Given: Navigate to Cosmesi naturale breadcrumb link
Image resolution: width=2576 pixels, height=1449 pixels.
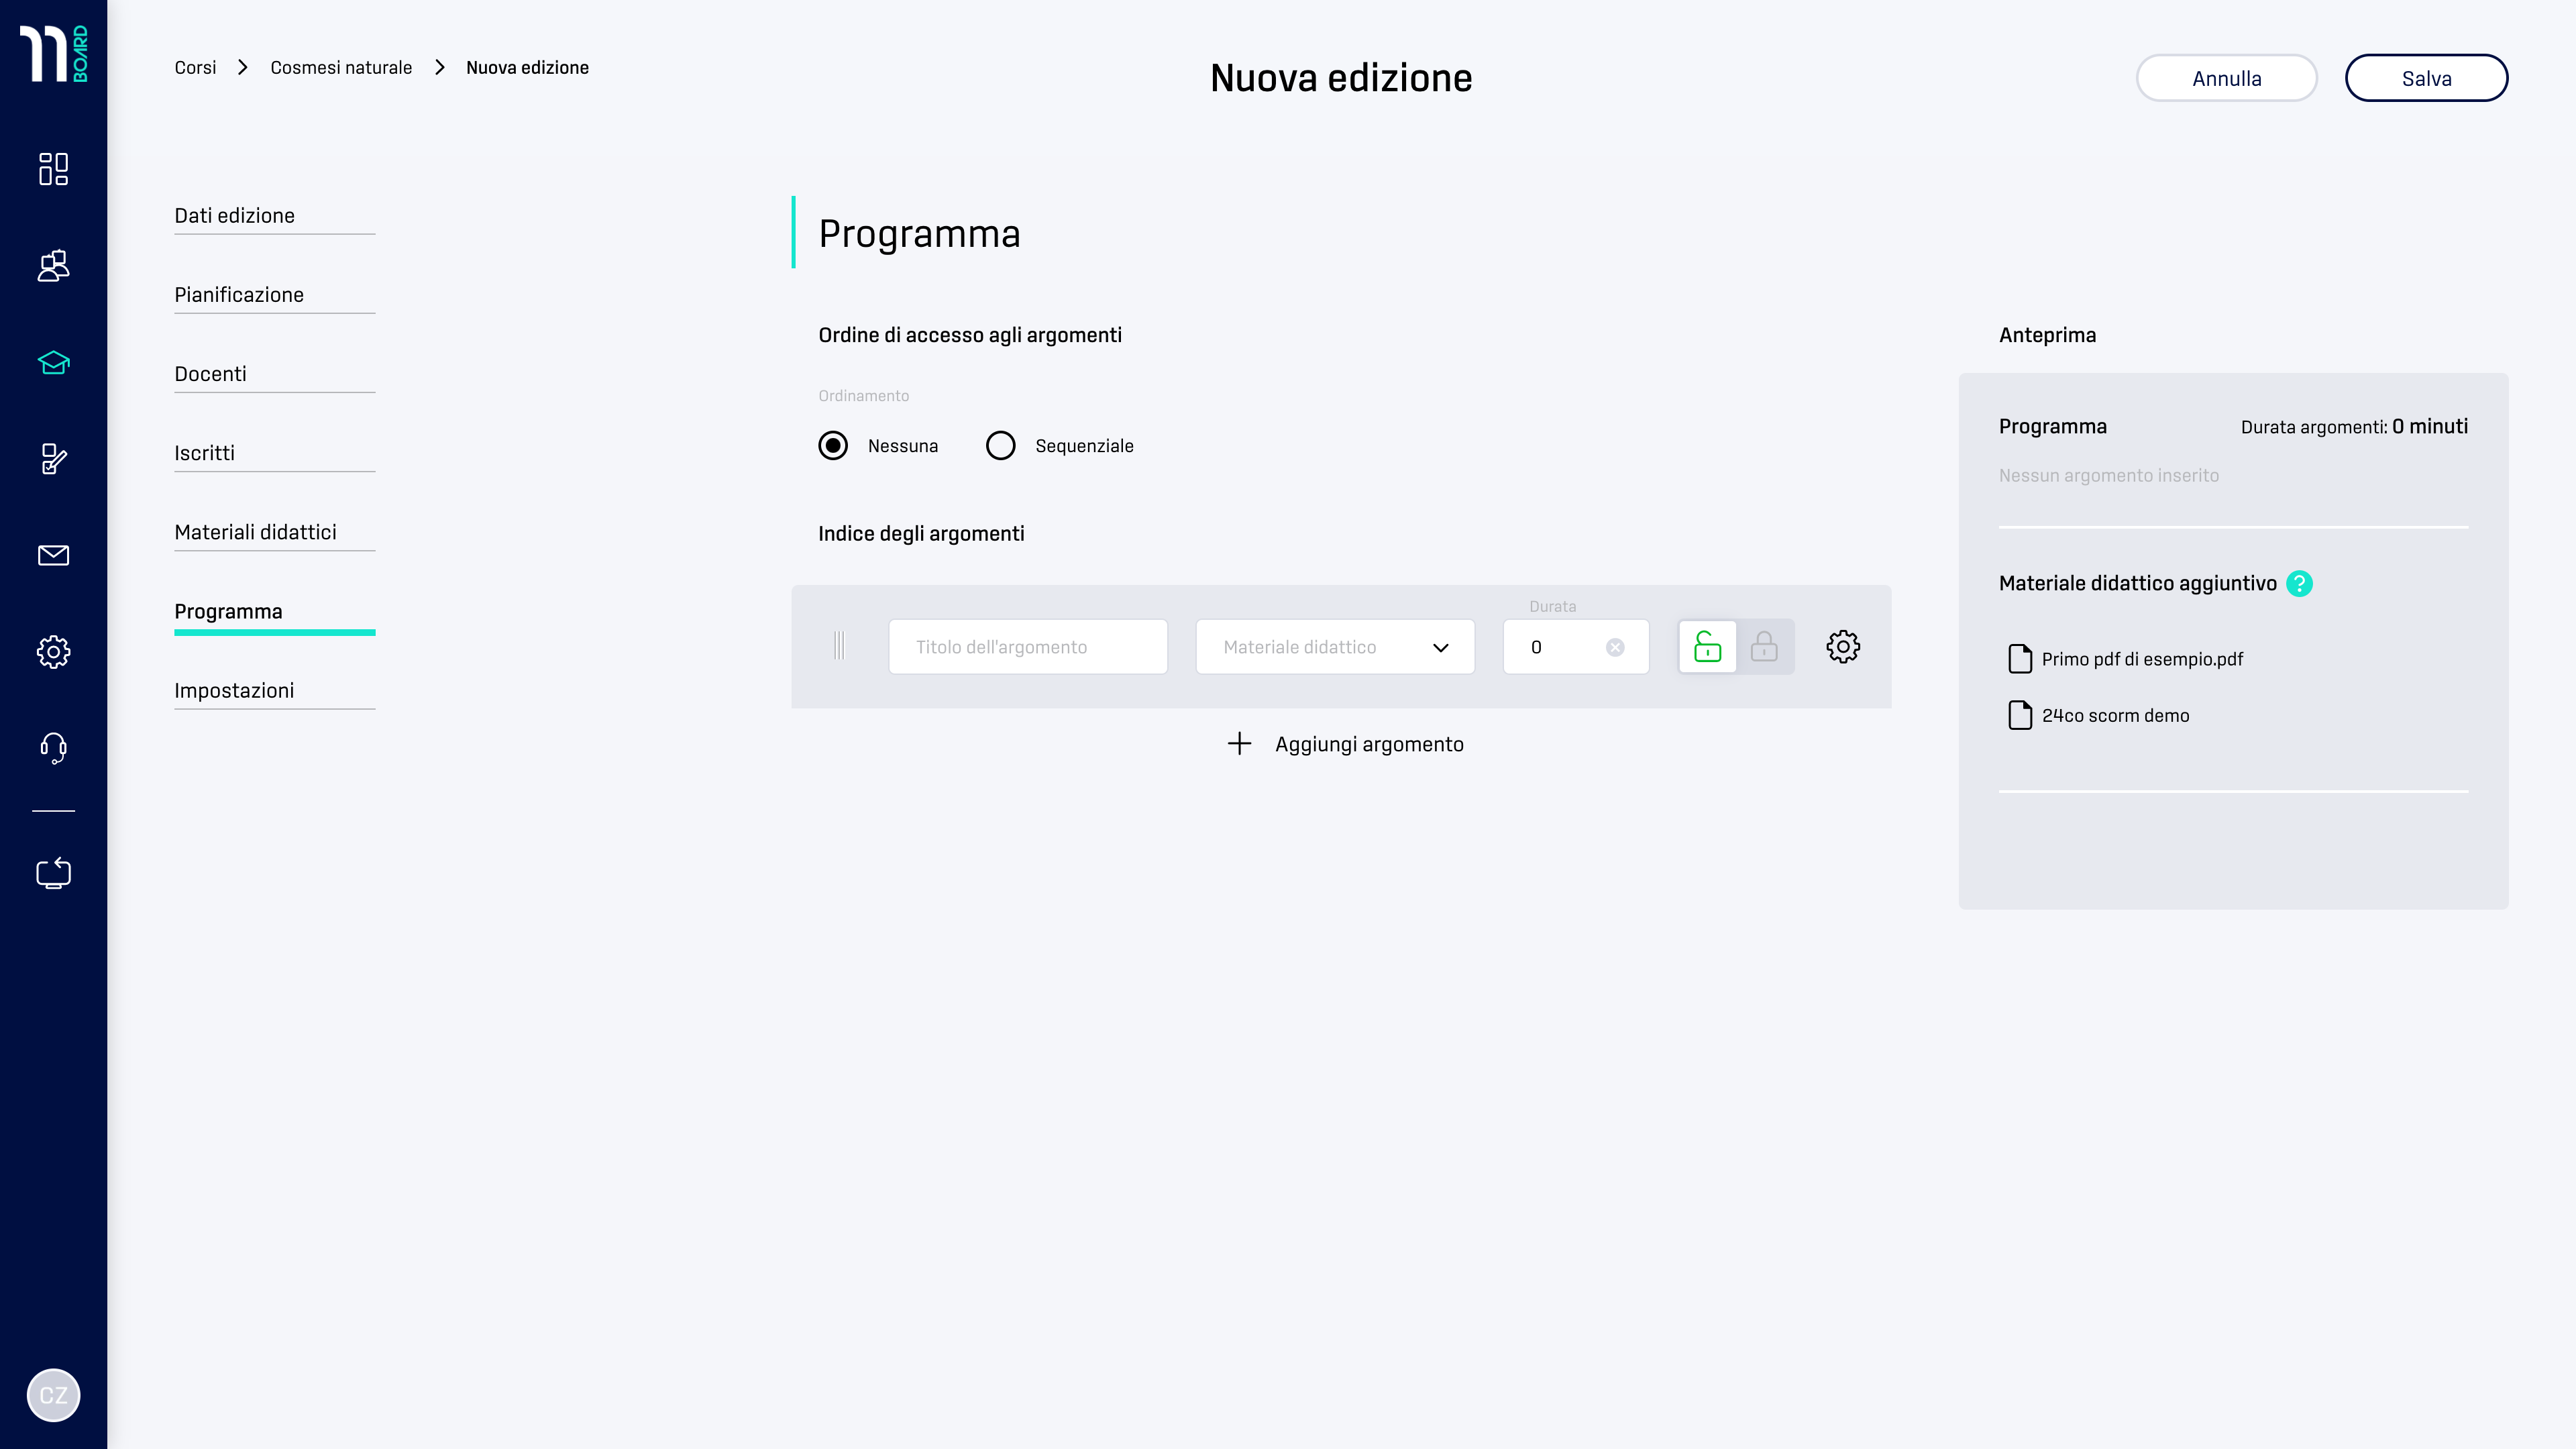Looking at the screenshot, I should (x=341, y=67).
